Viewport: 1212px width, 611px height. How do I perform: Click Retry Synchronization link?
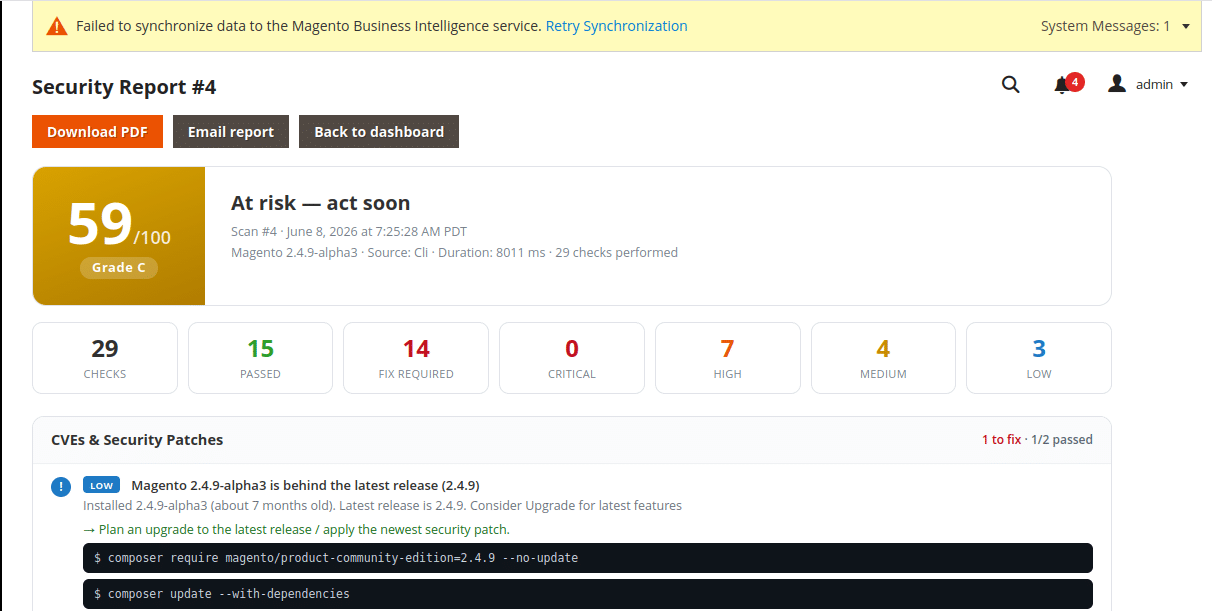(x=616, y=26)
